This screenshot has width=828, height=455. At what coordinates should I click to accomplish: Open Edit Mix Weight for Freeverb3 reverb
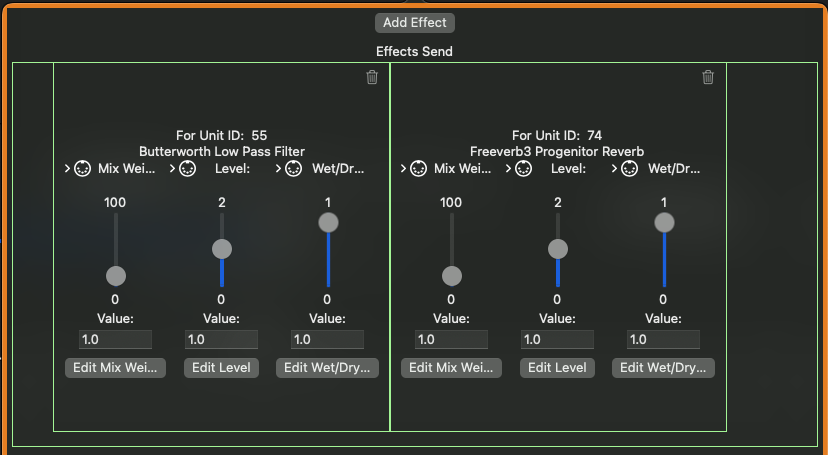pyautogui.click(x=451, y=367)
